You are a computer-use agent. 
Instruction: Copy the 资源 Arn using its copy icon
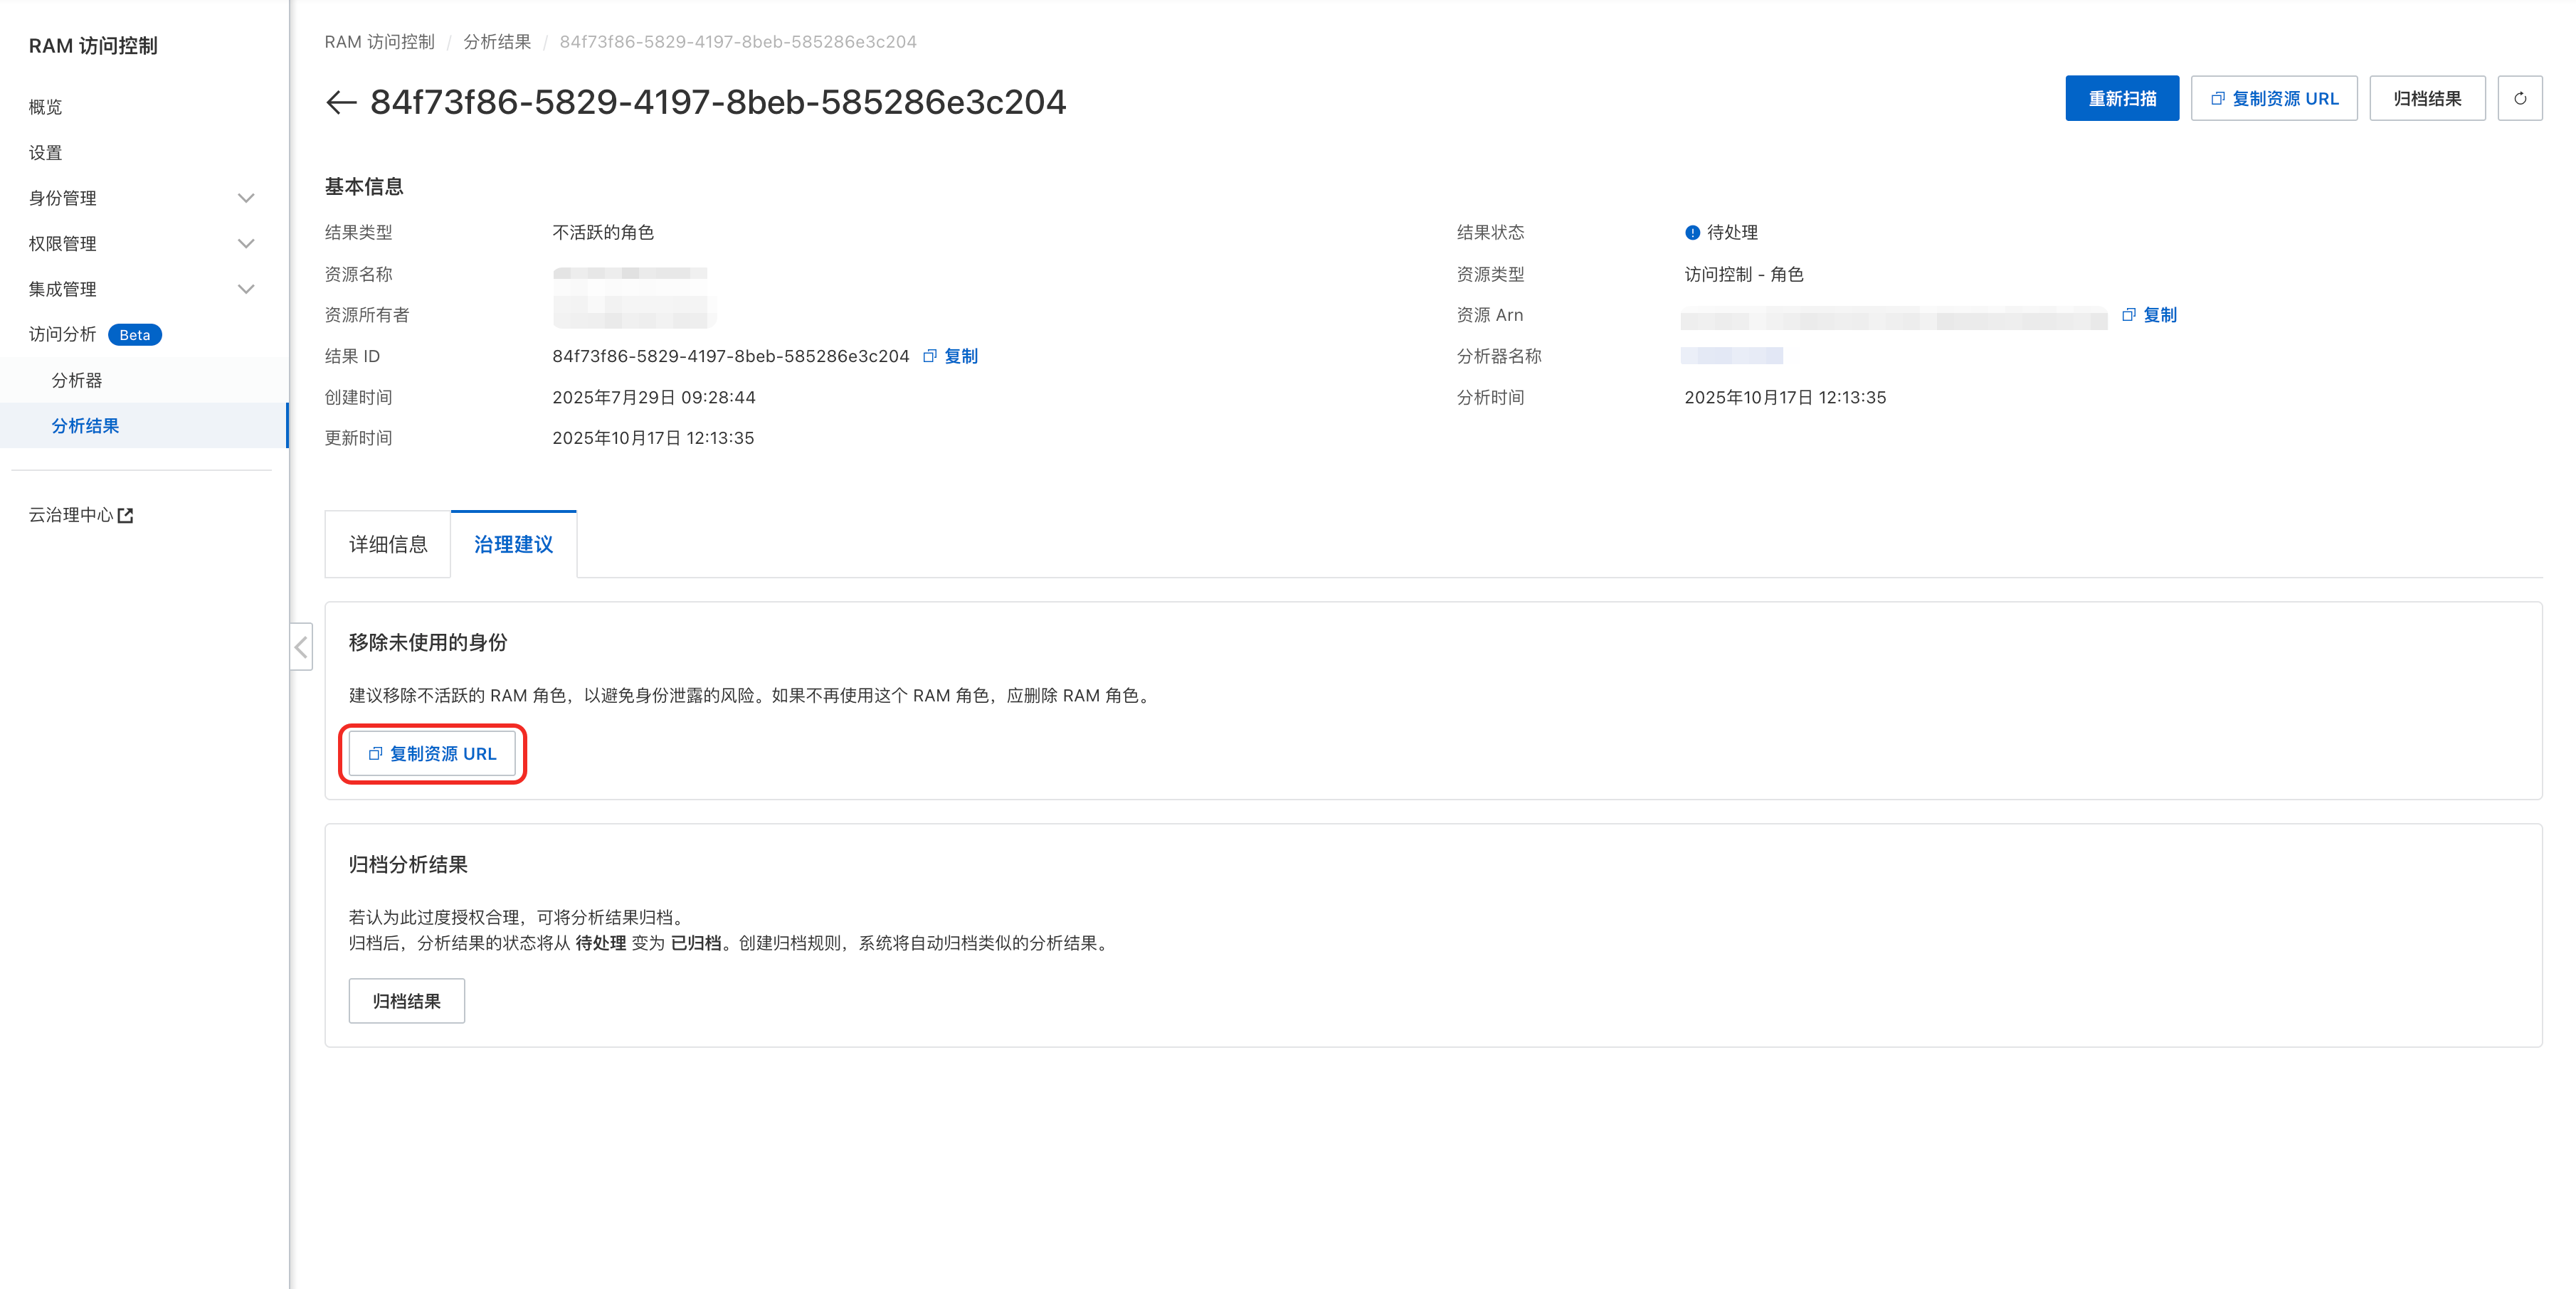(2128, 315)
